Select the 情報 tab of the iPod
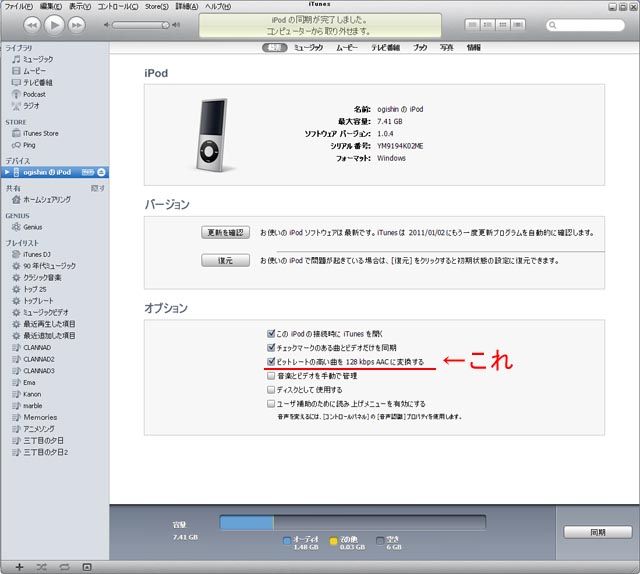This screenshot has height=574, width=640. pyautogui.click(x=473, y=47)
